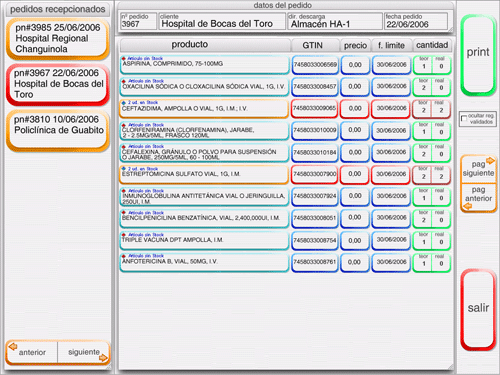Click the producto column header

(205, 45)
